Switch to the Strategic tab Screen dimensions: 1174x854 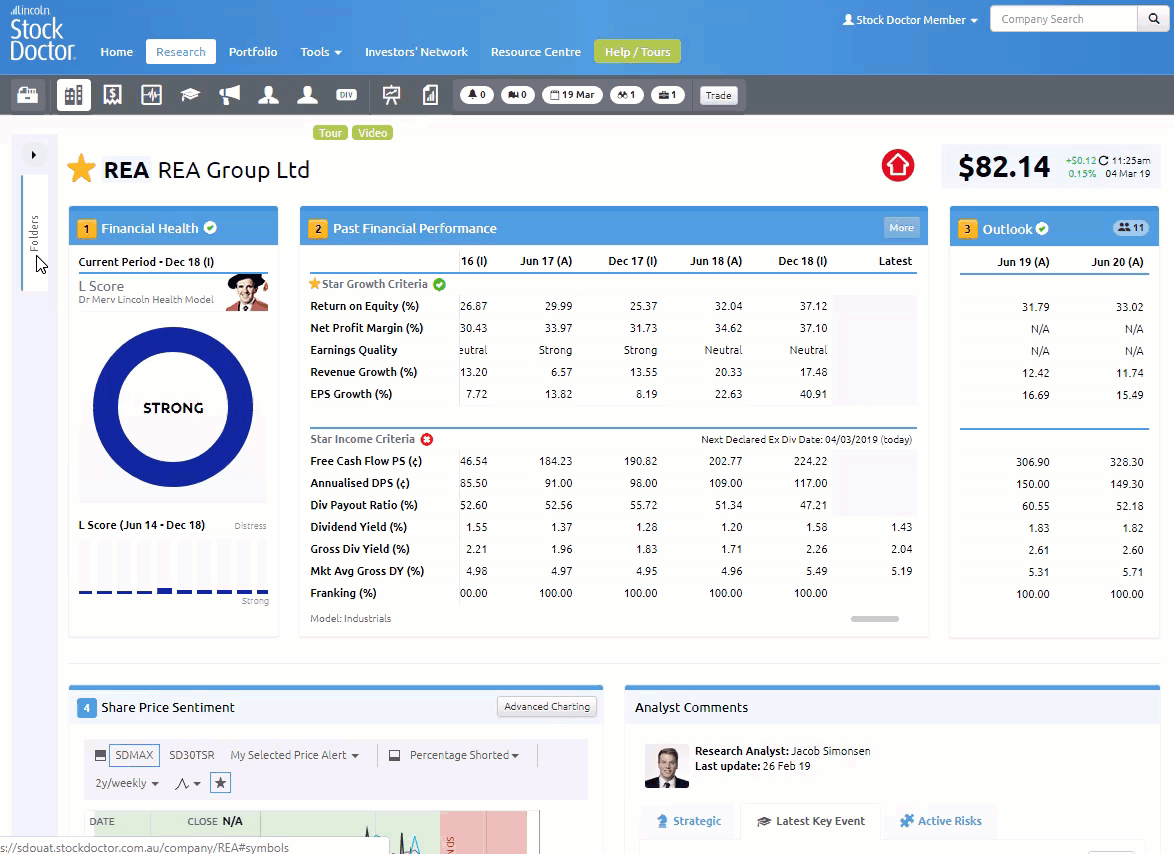pyautogui.click(x=689, y=821)
